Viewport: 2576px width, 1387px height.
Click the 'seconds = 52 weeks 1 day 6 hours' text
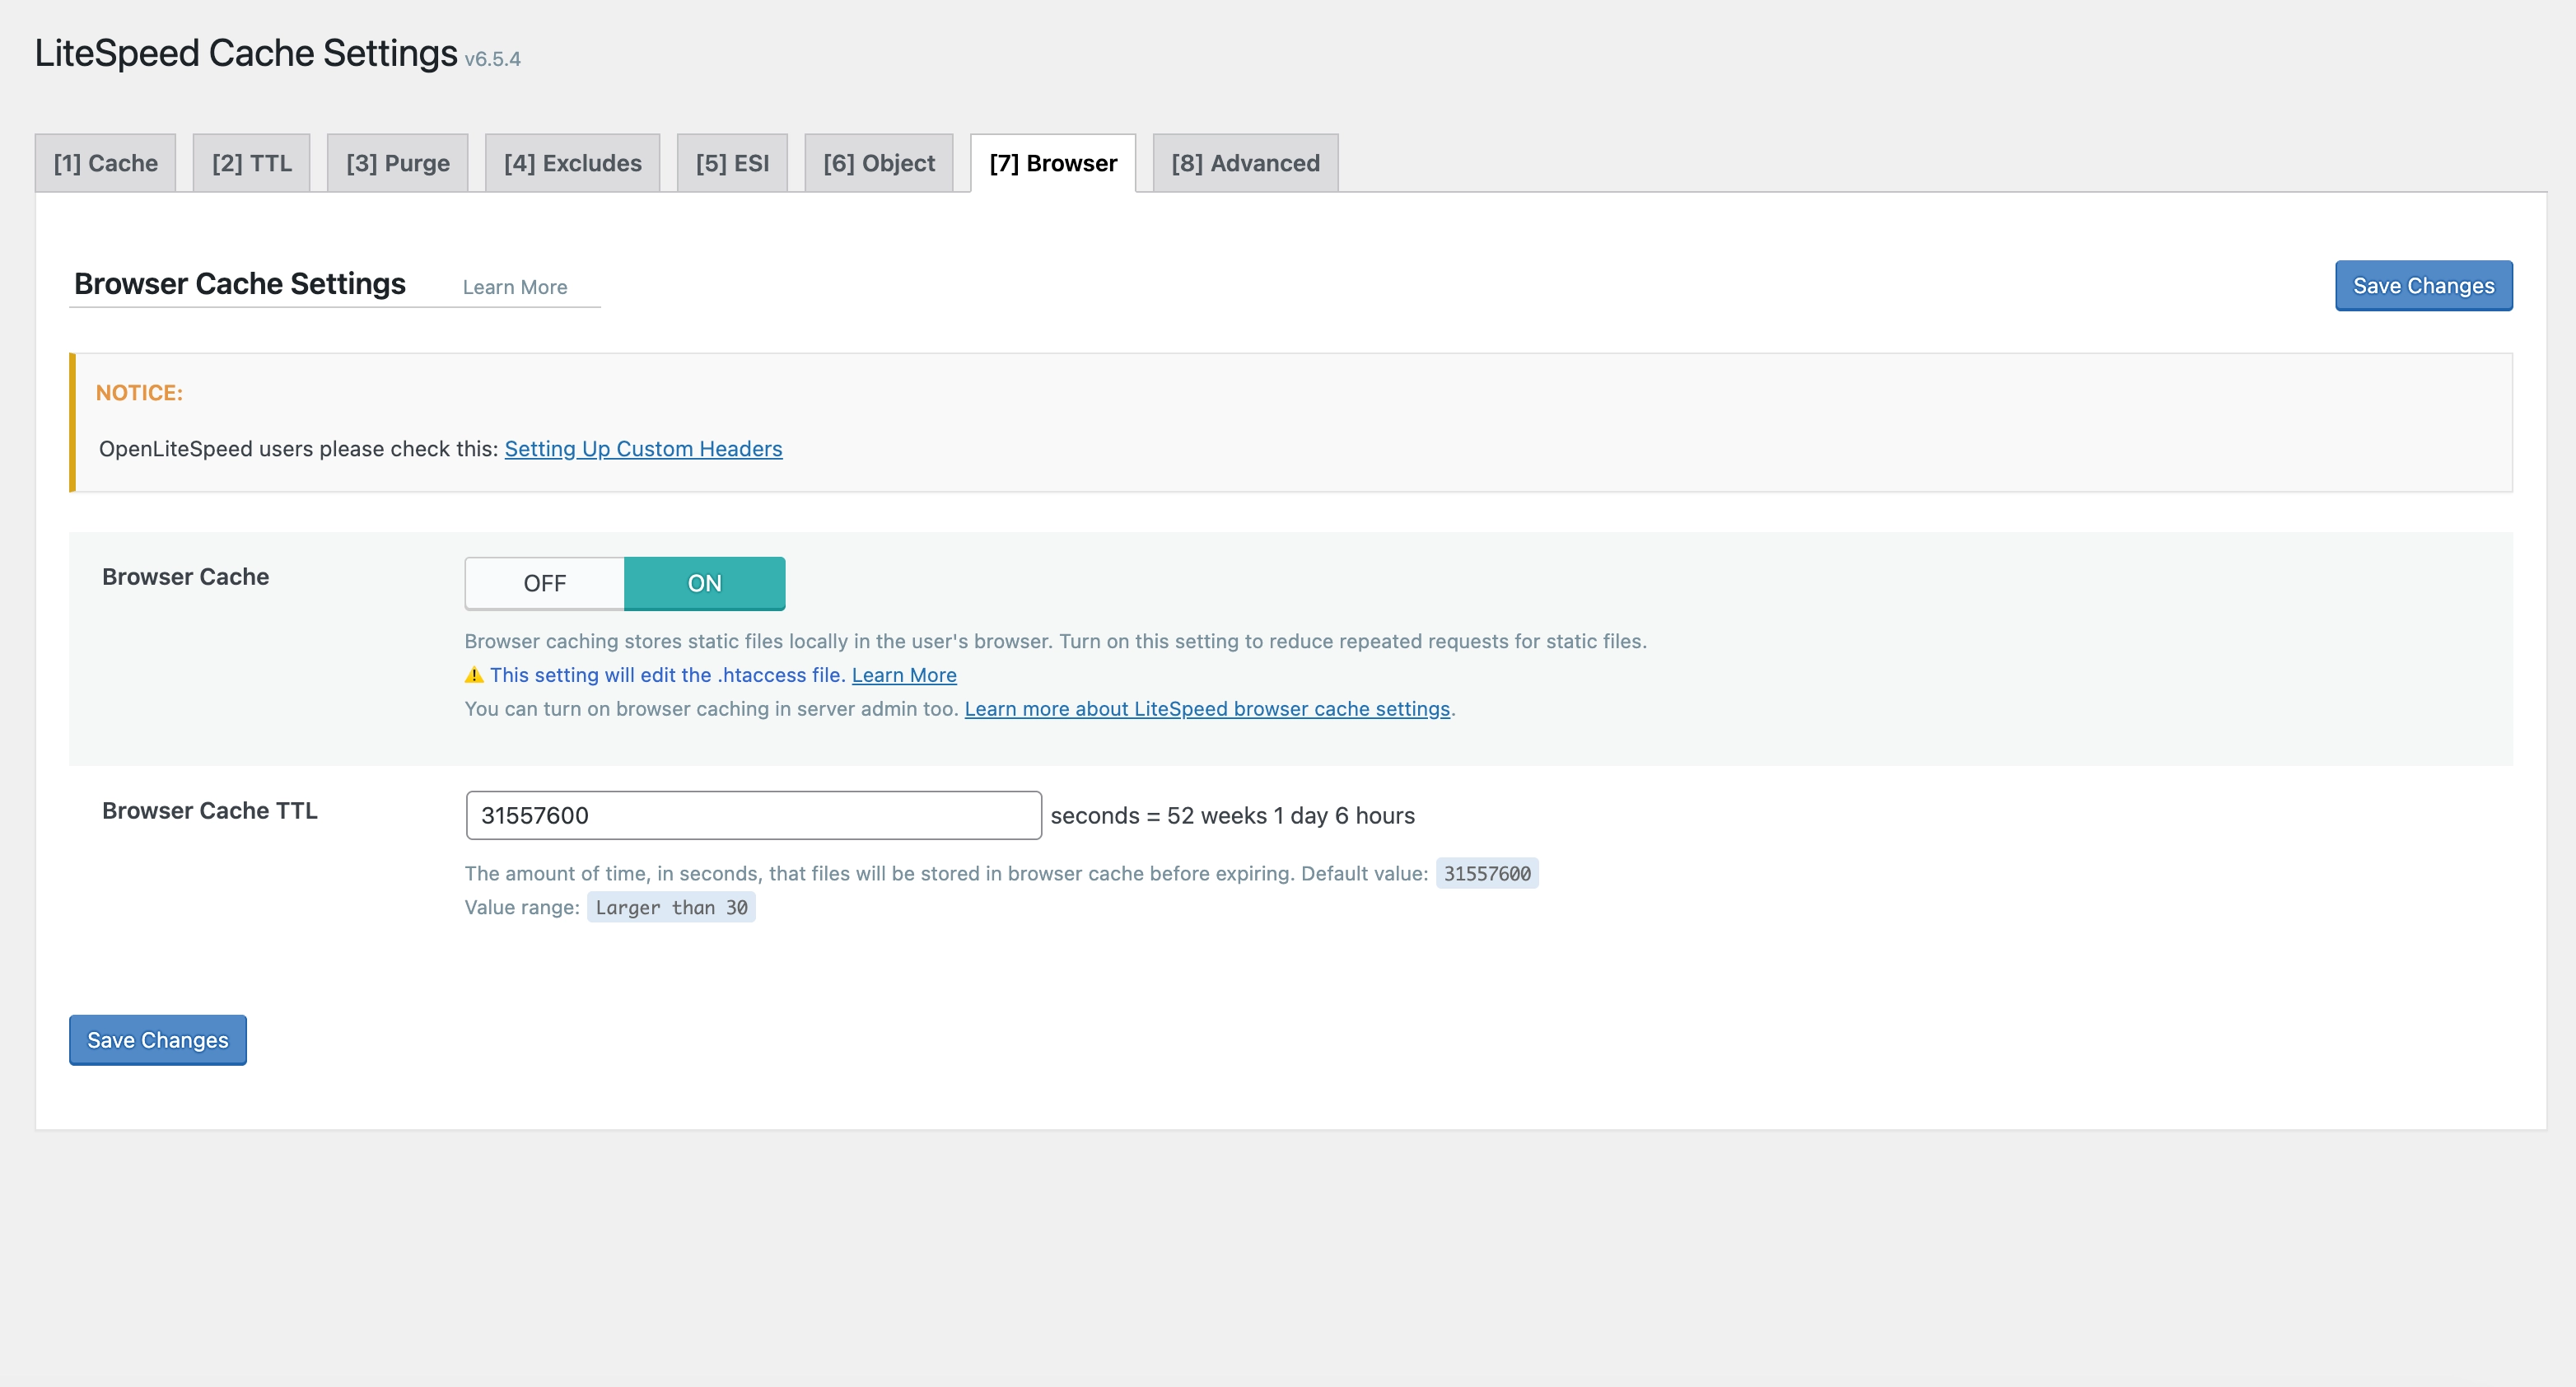(x=1233, y=816)
